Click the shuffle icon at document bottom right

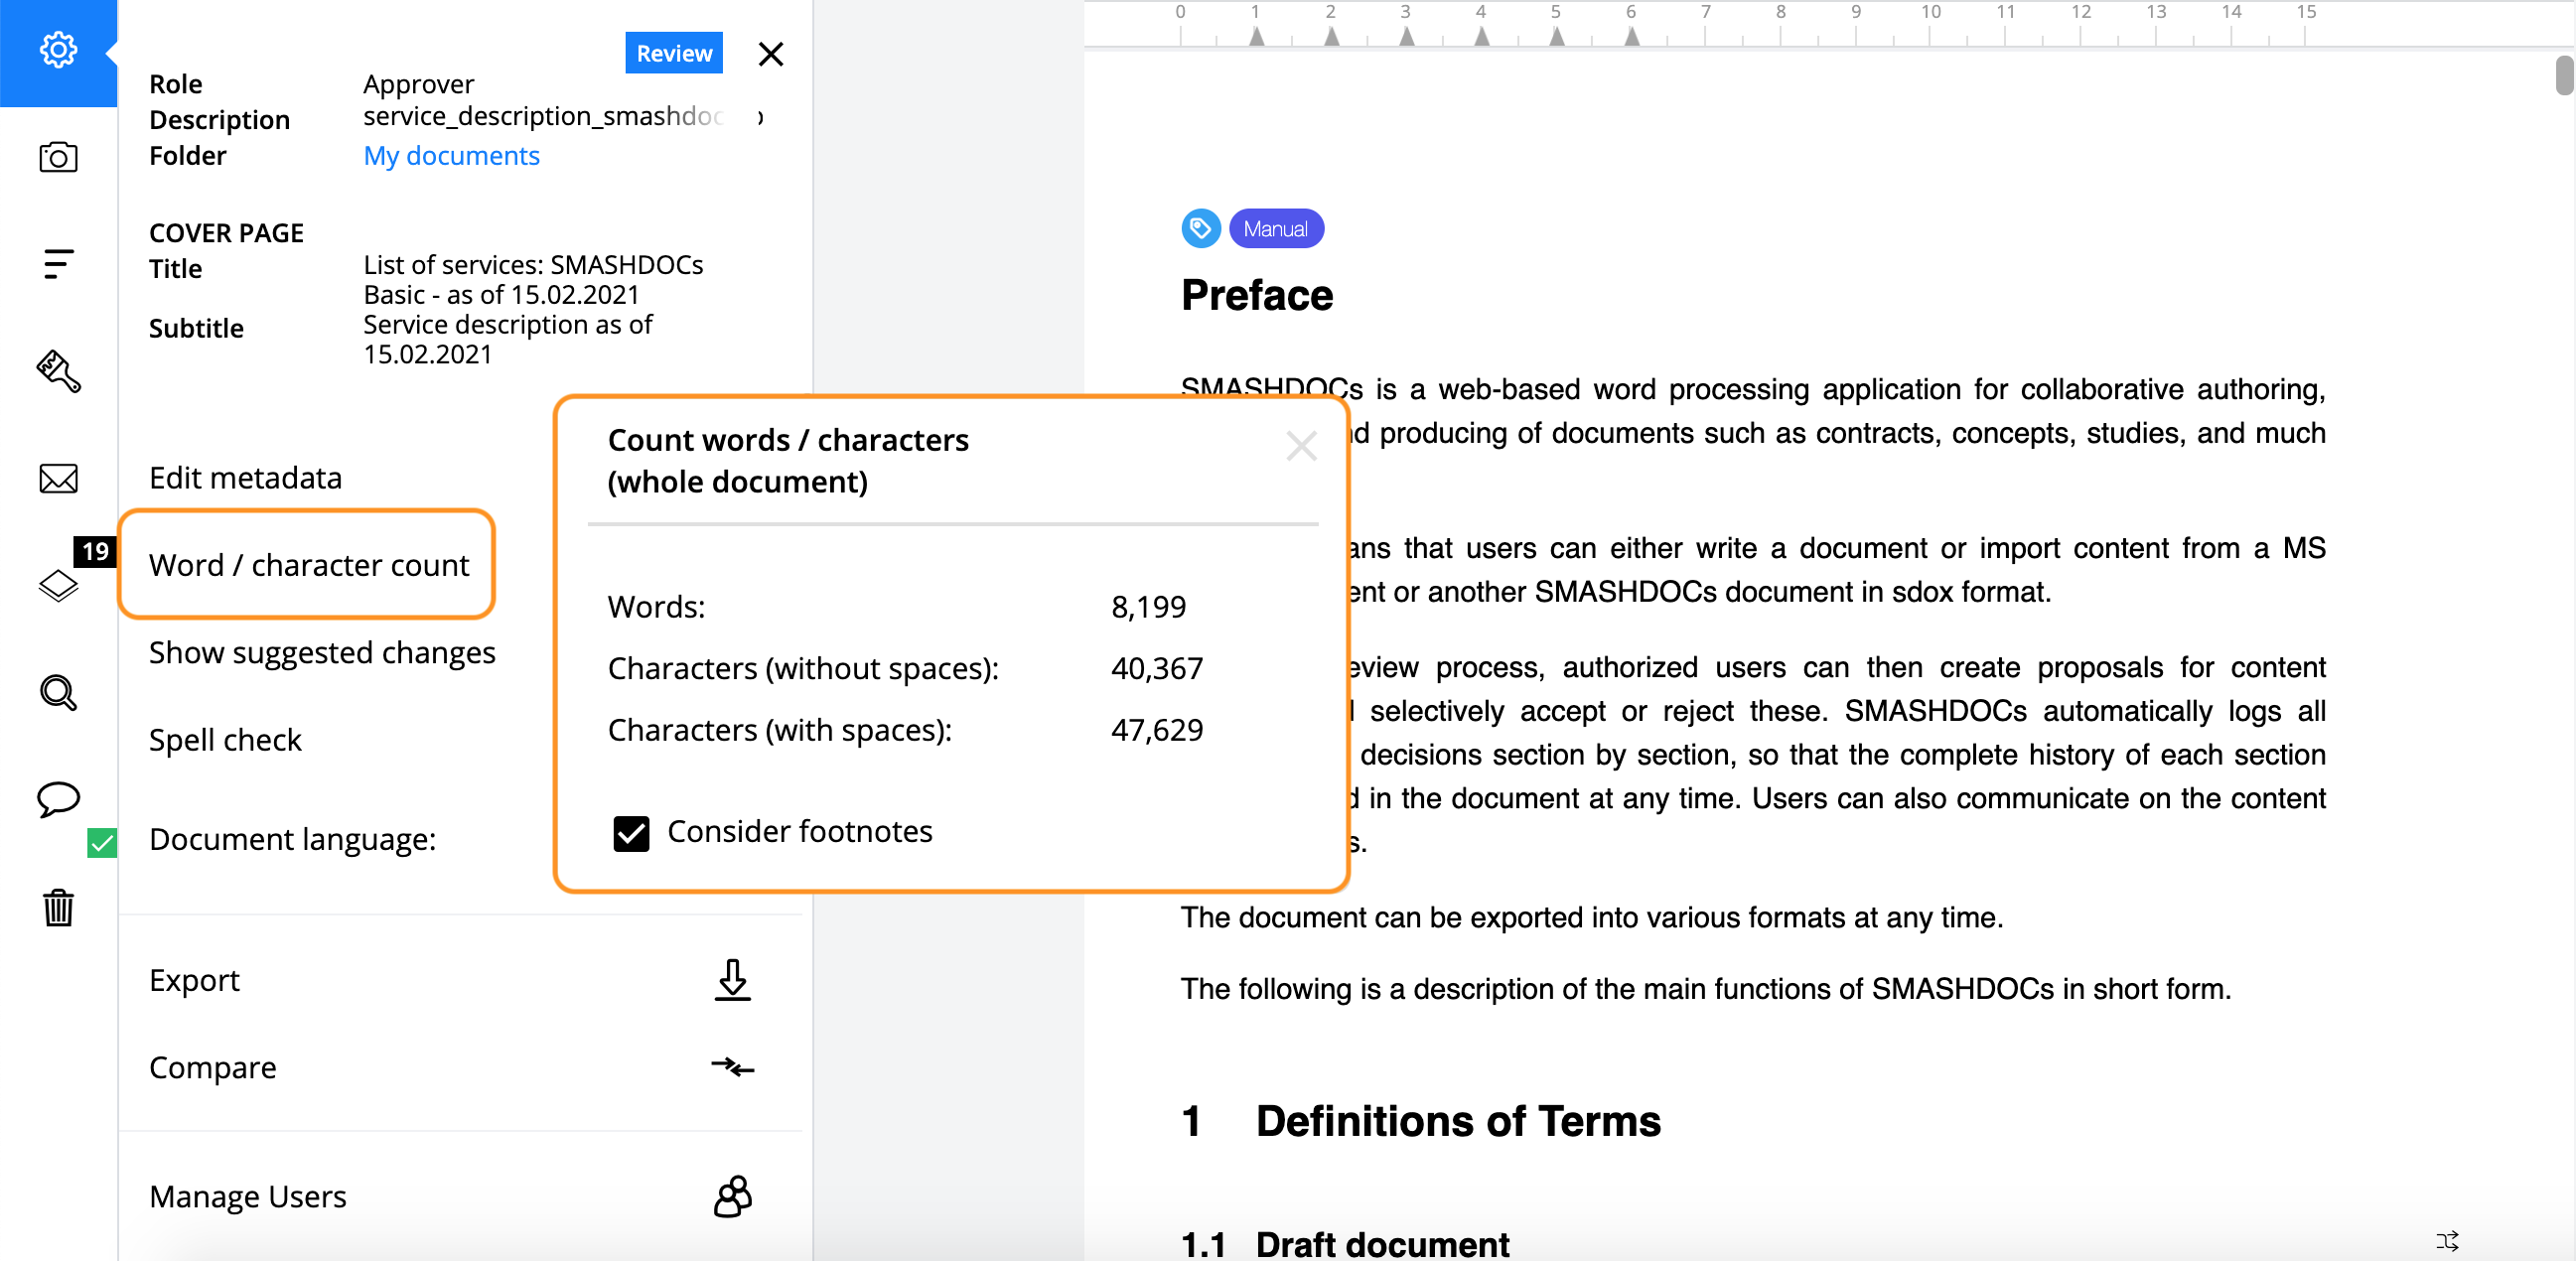click(x=2448, y=1241)
